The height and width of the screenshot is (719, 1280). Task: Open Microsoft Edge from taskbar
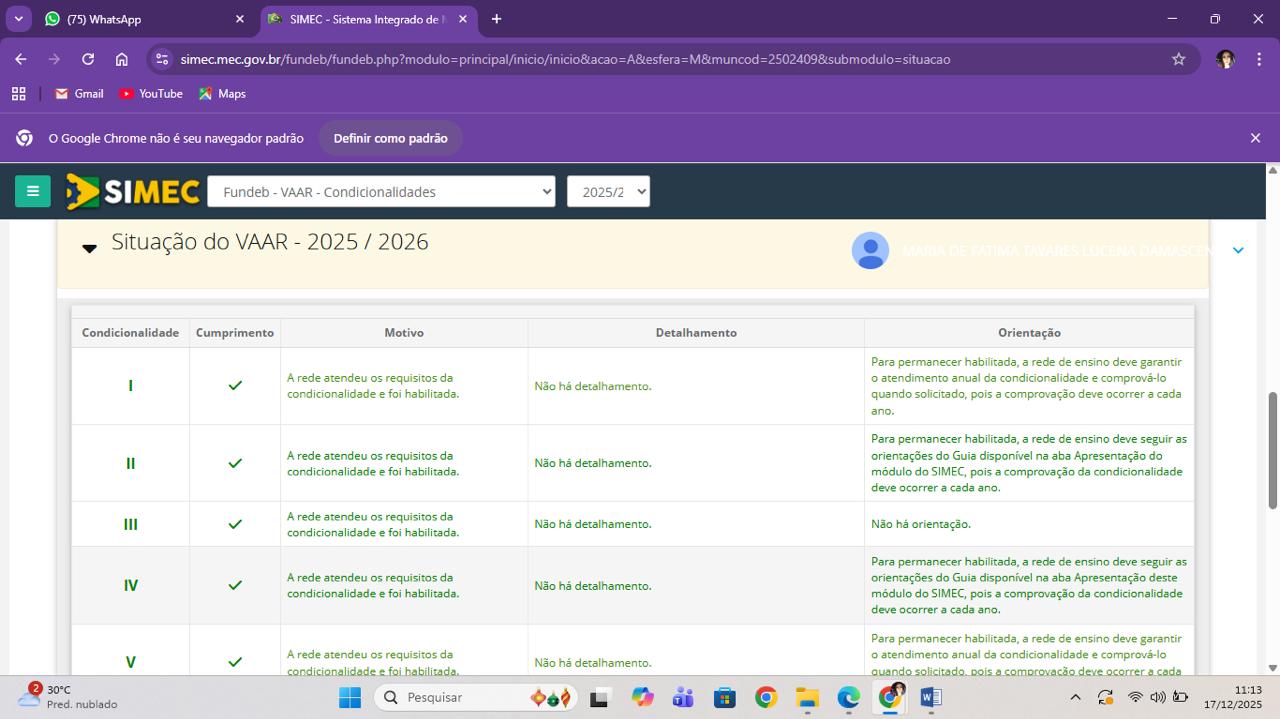(x=848, y=697)
